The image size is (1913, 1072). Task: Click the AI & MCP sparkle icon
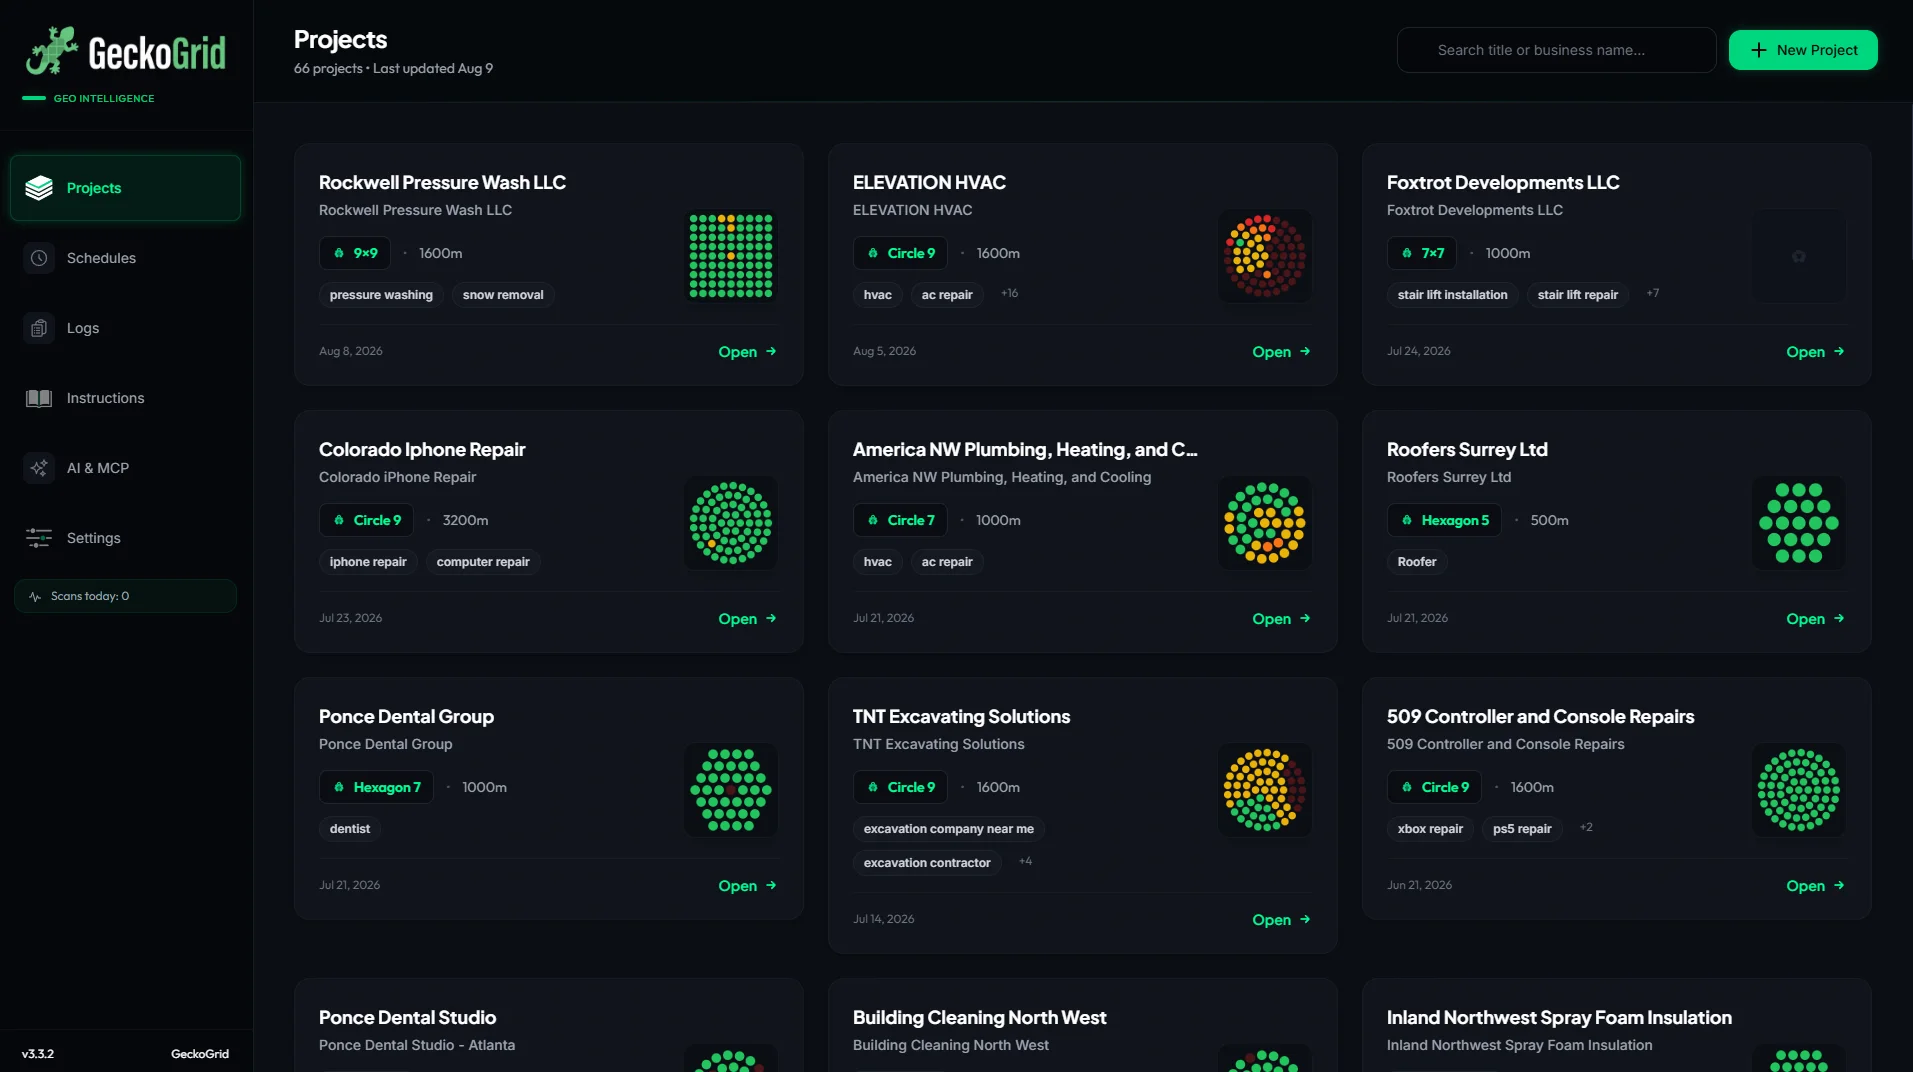[x=39, y=468]
